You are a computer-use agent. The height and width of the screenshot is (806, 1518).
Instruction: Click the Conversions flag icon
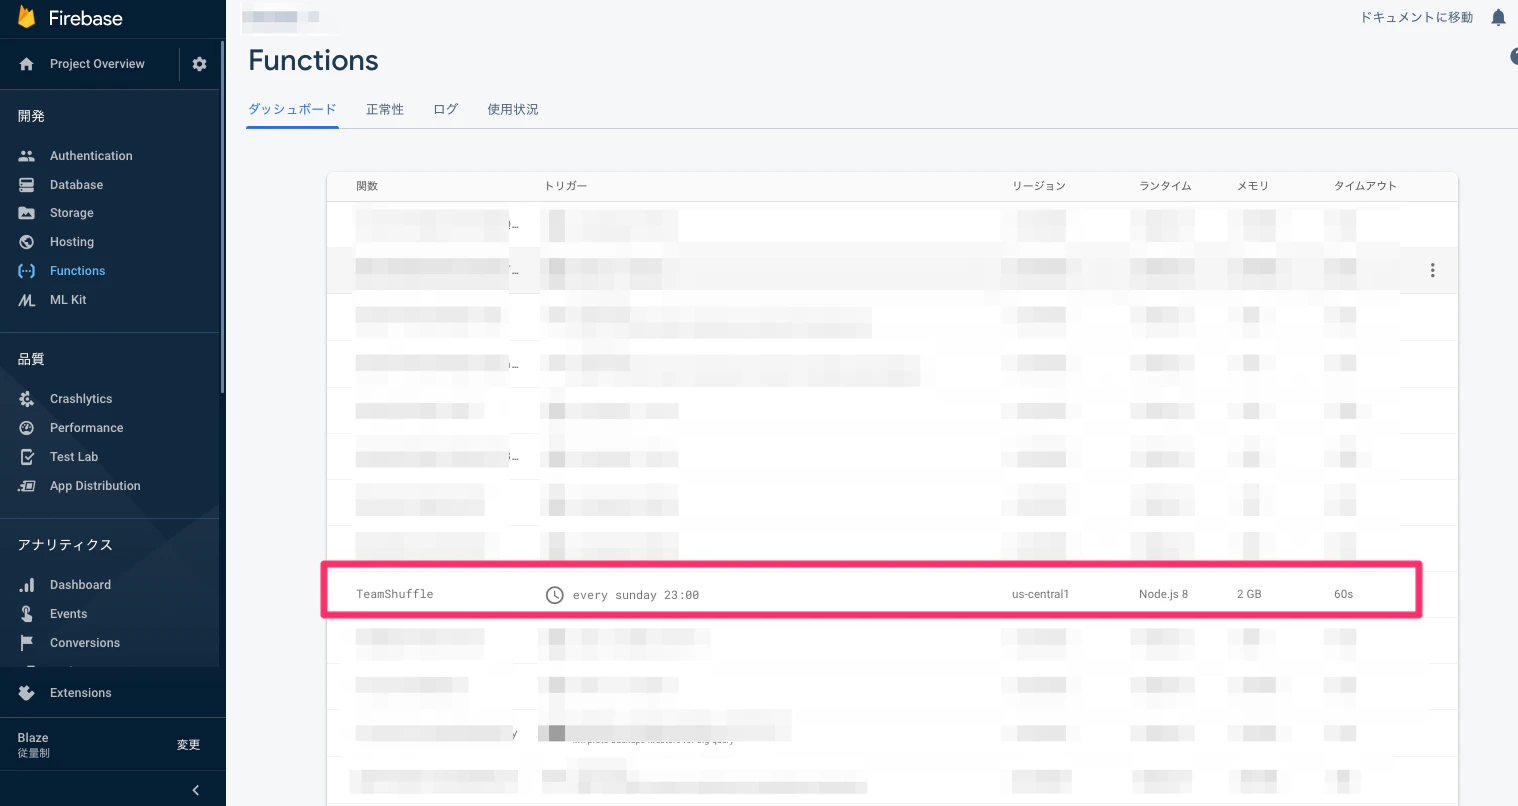[x=27, y=643]
